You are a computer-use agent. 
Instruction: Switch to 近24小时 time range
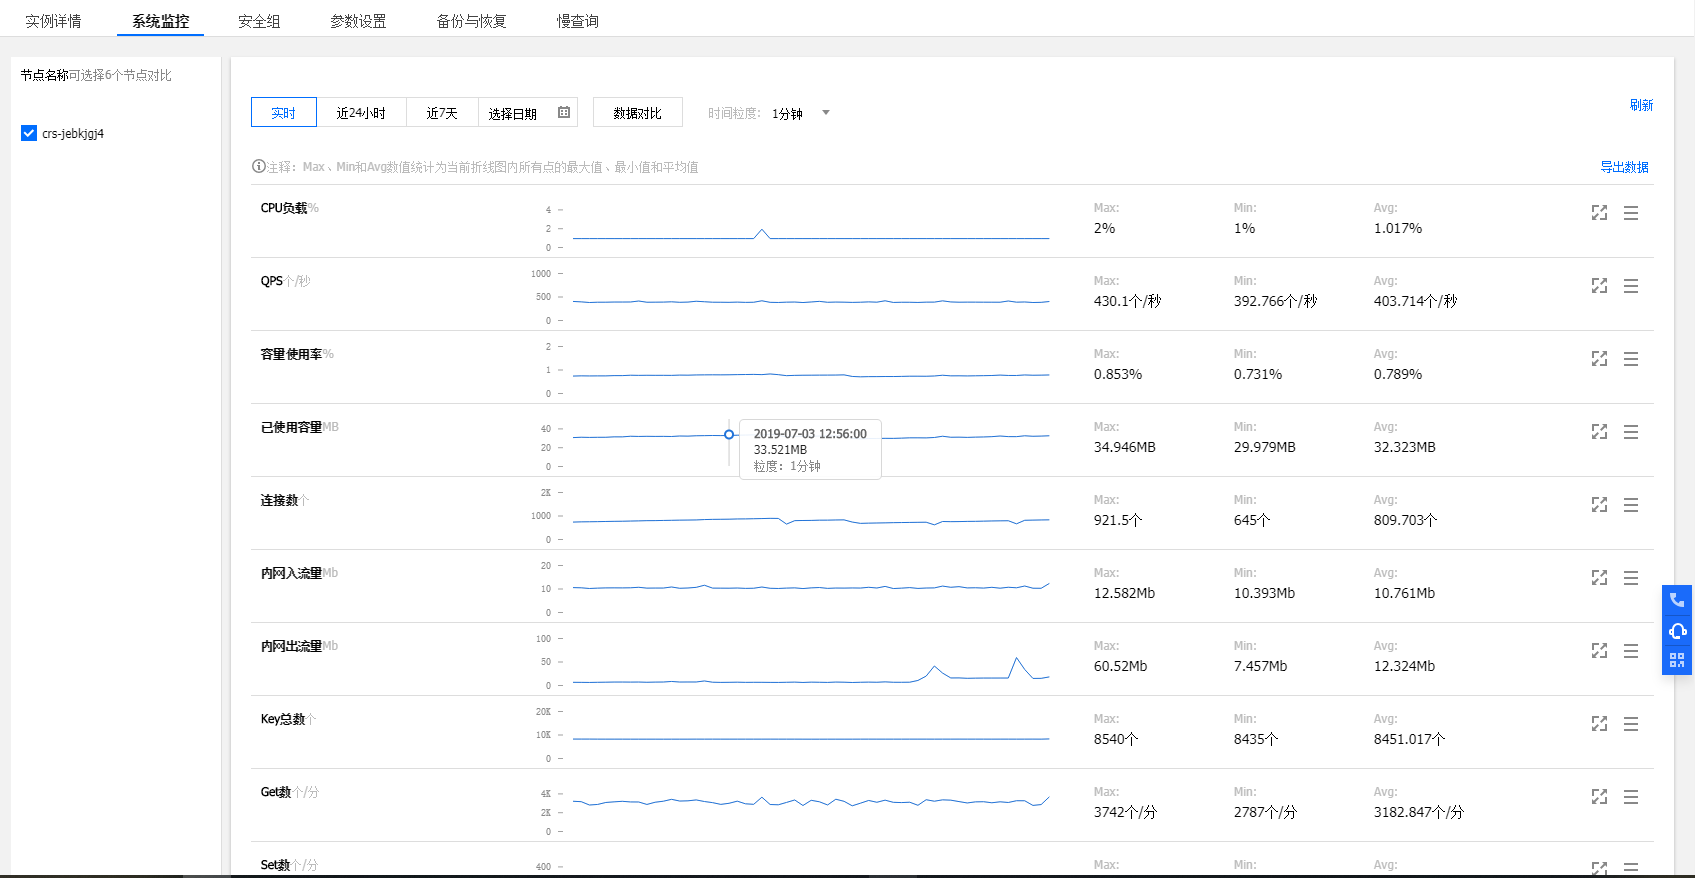tap(361, 113)
